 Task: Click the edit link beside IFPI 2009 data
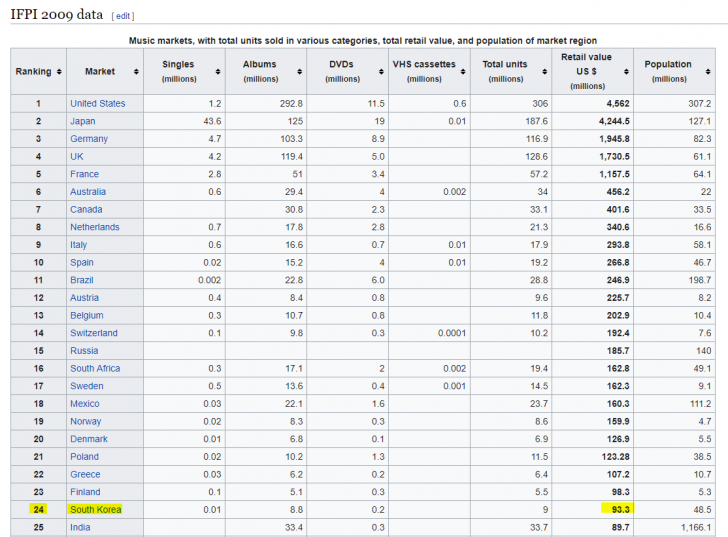pos(122,16)
